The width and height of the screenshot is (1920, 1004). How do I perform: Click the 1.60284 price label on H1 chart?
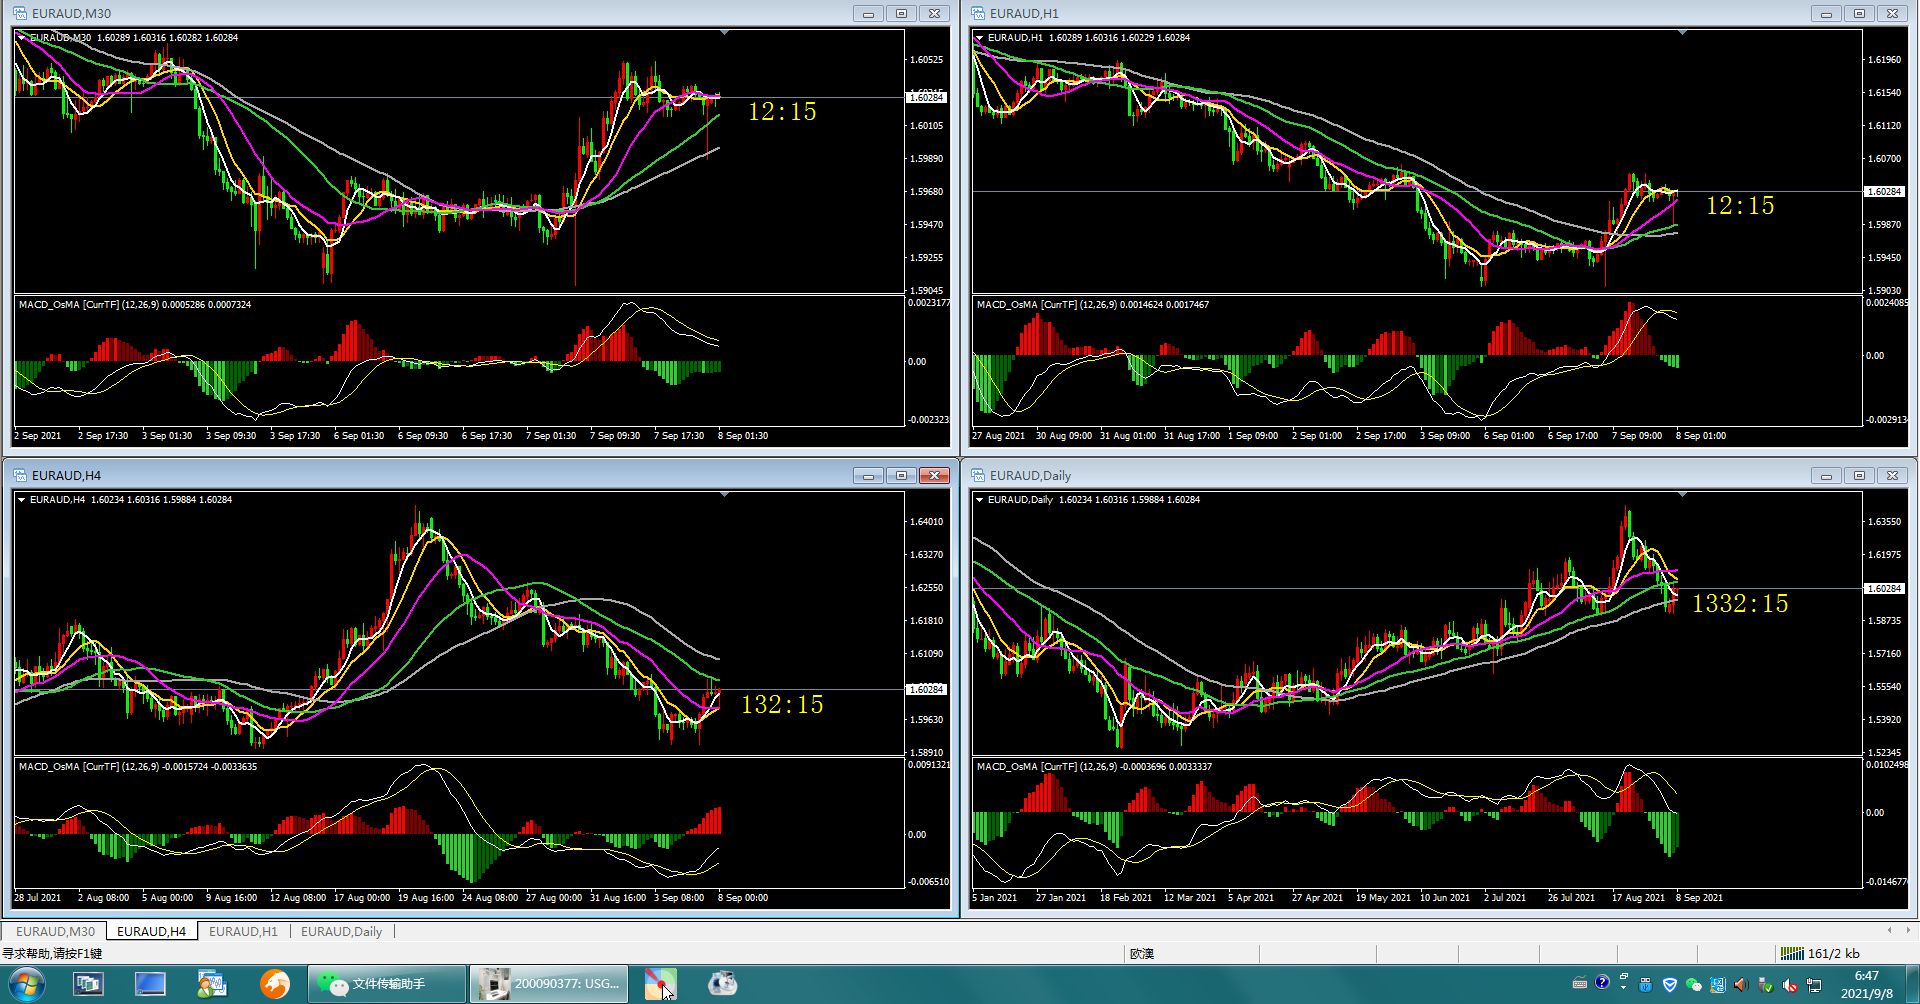click(x=1884, y=191)
